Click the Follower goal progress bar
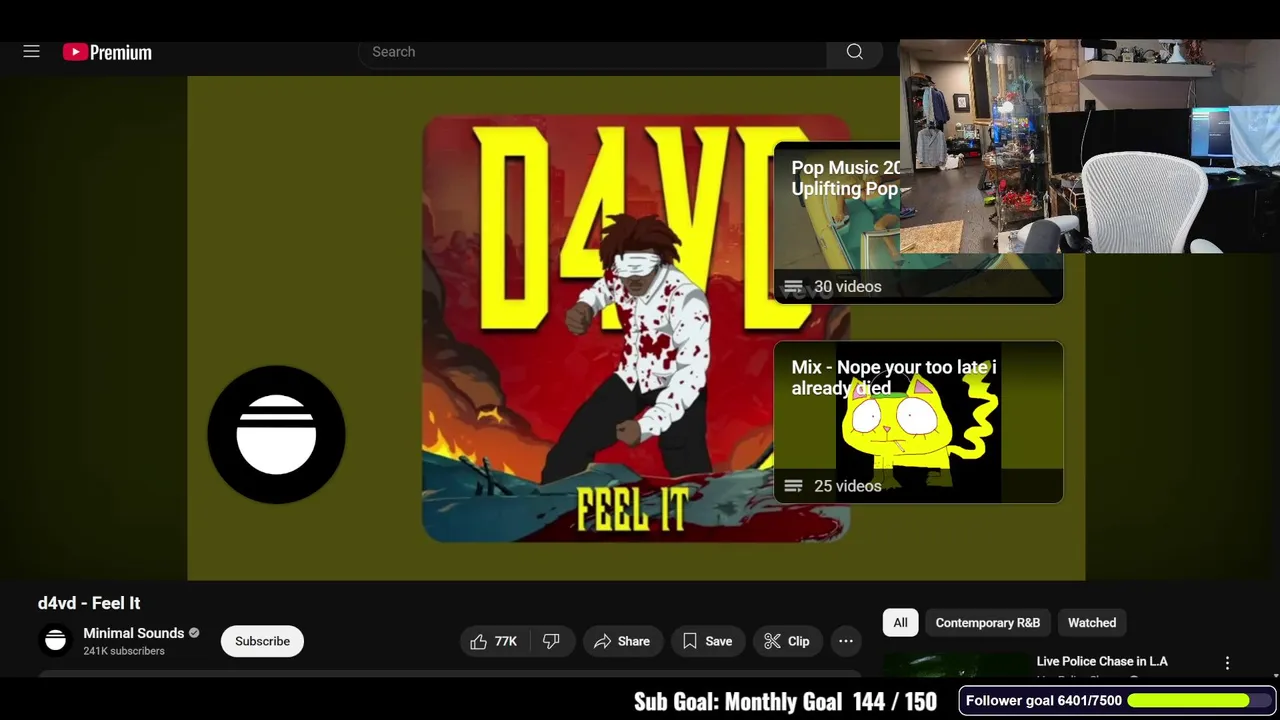Screen dimensions: 1280x720 [x=1198, y=700]
